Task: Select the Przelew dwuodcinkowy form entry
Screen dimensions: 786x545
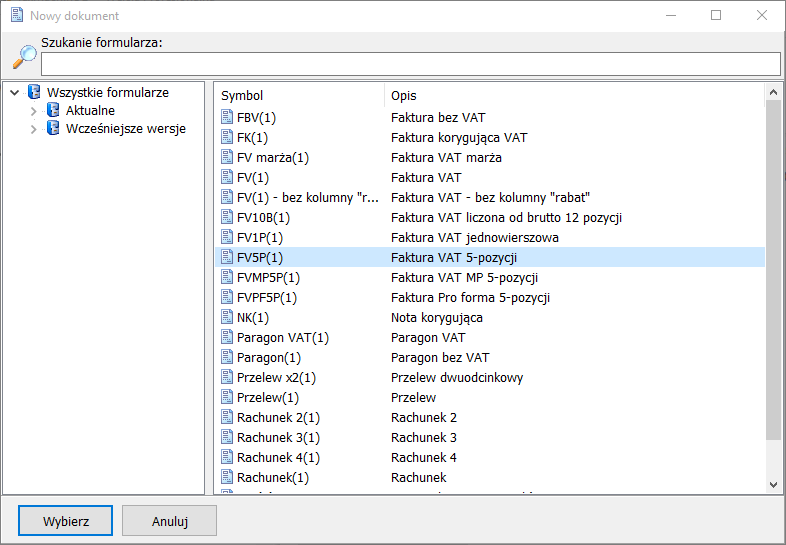Action: pyautogui.click(x=457, y=378)
